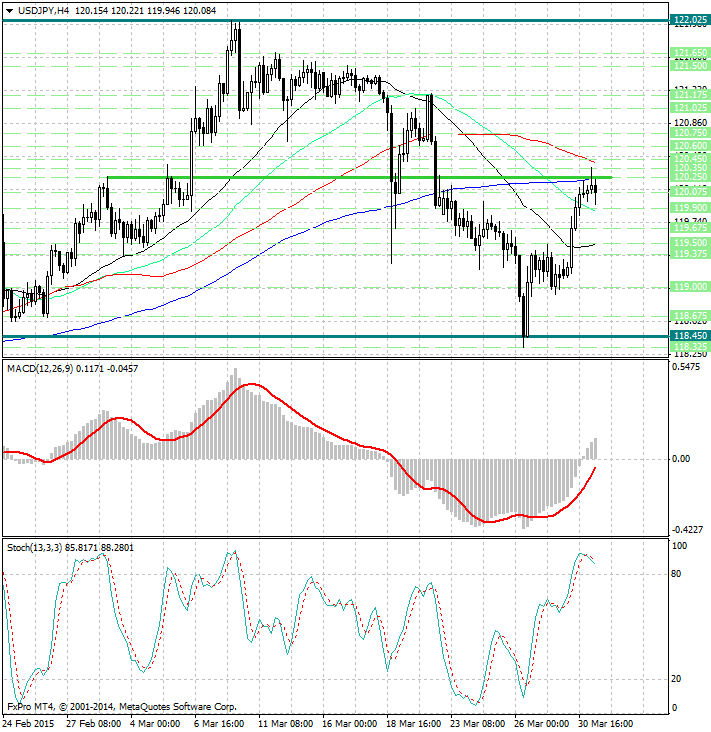Viewport: 711px width, 732px height.
Task: Click the 121.500 price level label
Action: pos(690,66)
